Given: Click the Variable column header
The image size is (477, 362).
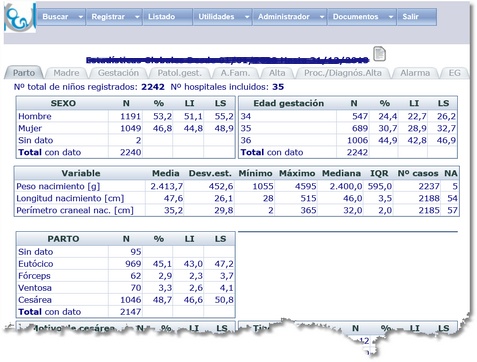Looking at the screenshot, I should pyautogui.click(x=81, y=173).
